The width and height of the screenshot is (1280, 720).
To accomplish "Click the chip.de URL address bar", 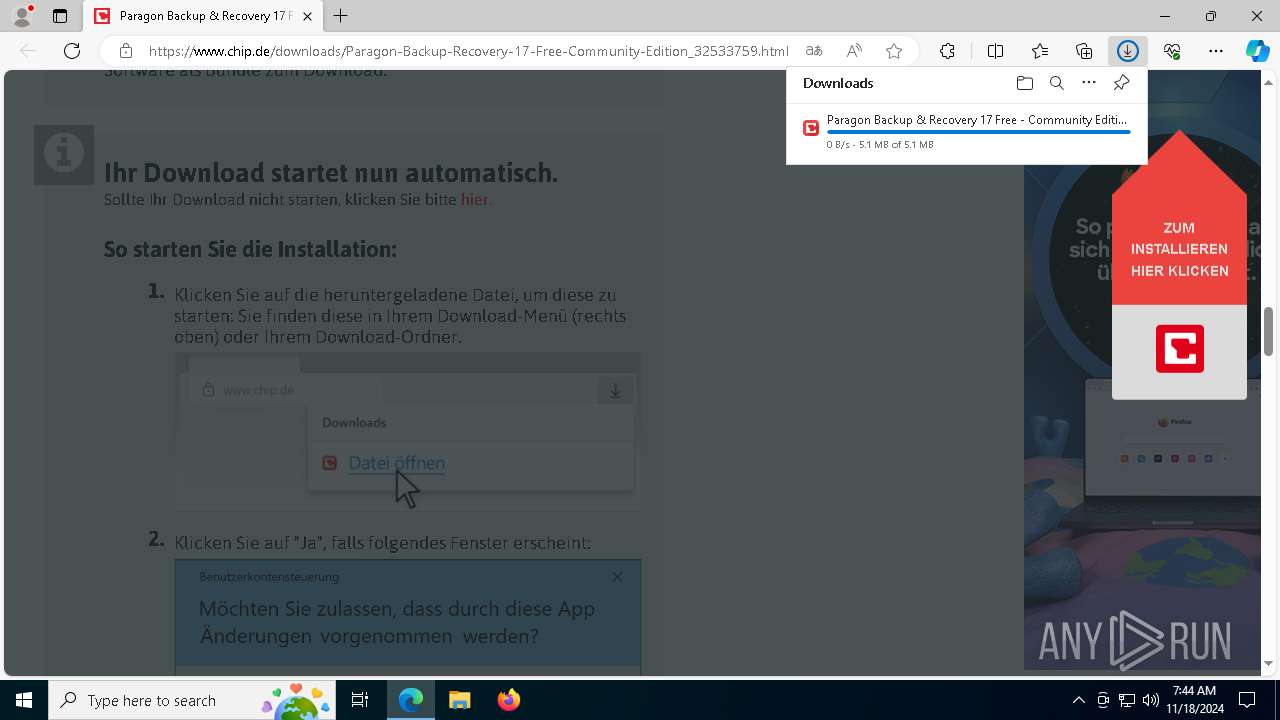I will pos(468,51).
